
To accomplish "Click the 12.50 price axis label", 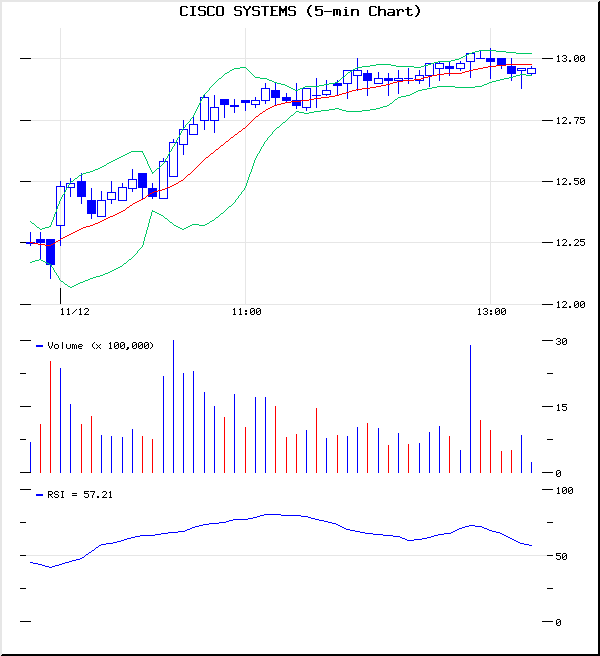I will pyautogui.click(x=570, y=182).
